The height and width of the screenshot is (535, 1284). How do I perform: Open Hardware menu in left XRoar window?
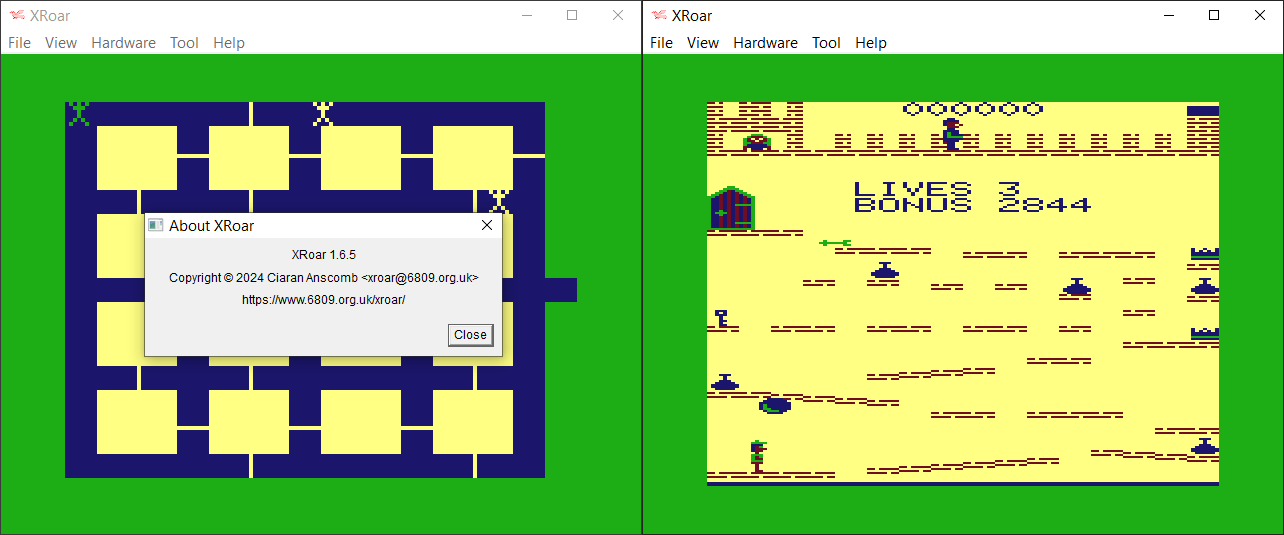pyautogui.click(x=123, y=43)
